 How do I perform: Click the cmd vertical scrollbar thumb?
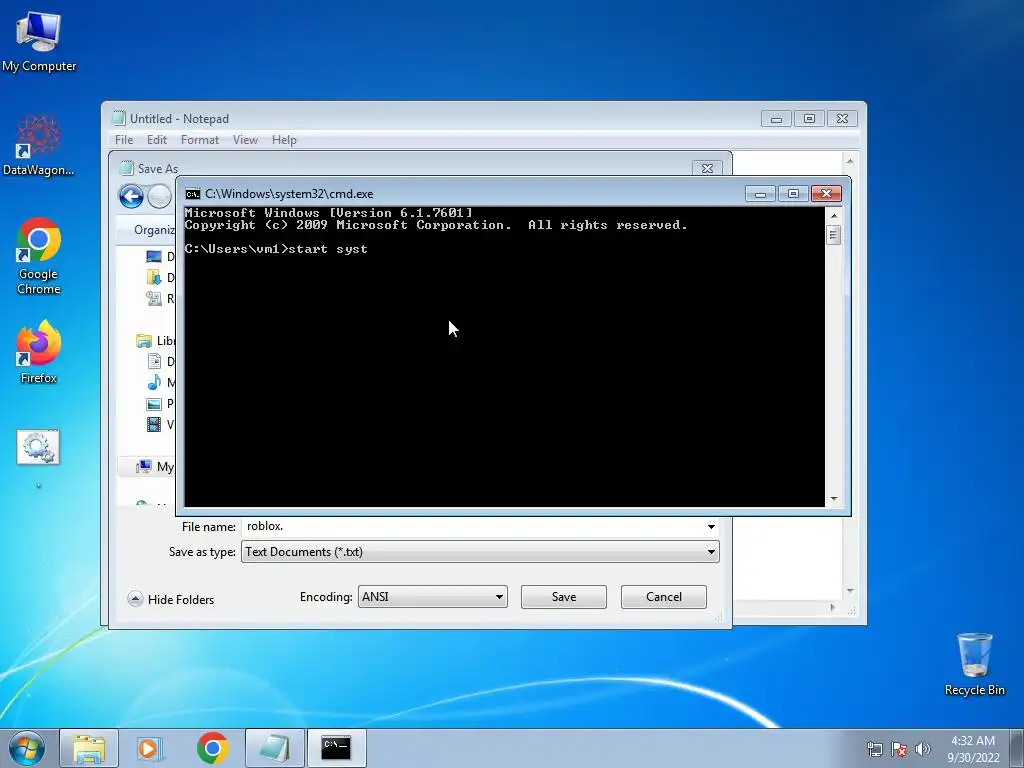point(834,234)
